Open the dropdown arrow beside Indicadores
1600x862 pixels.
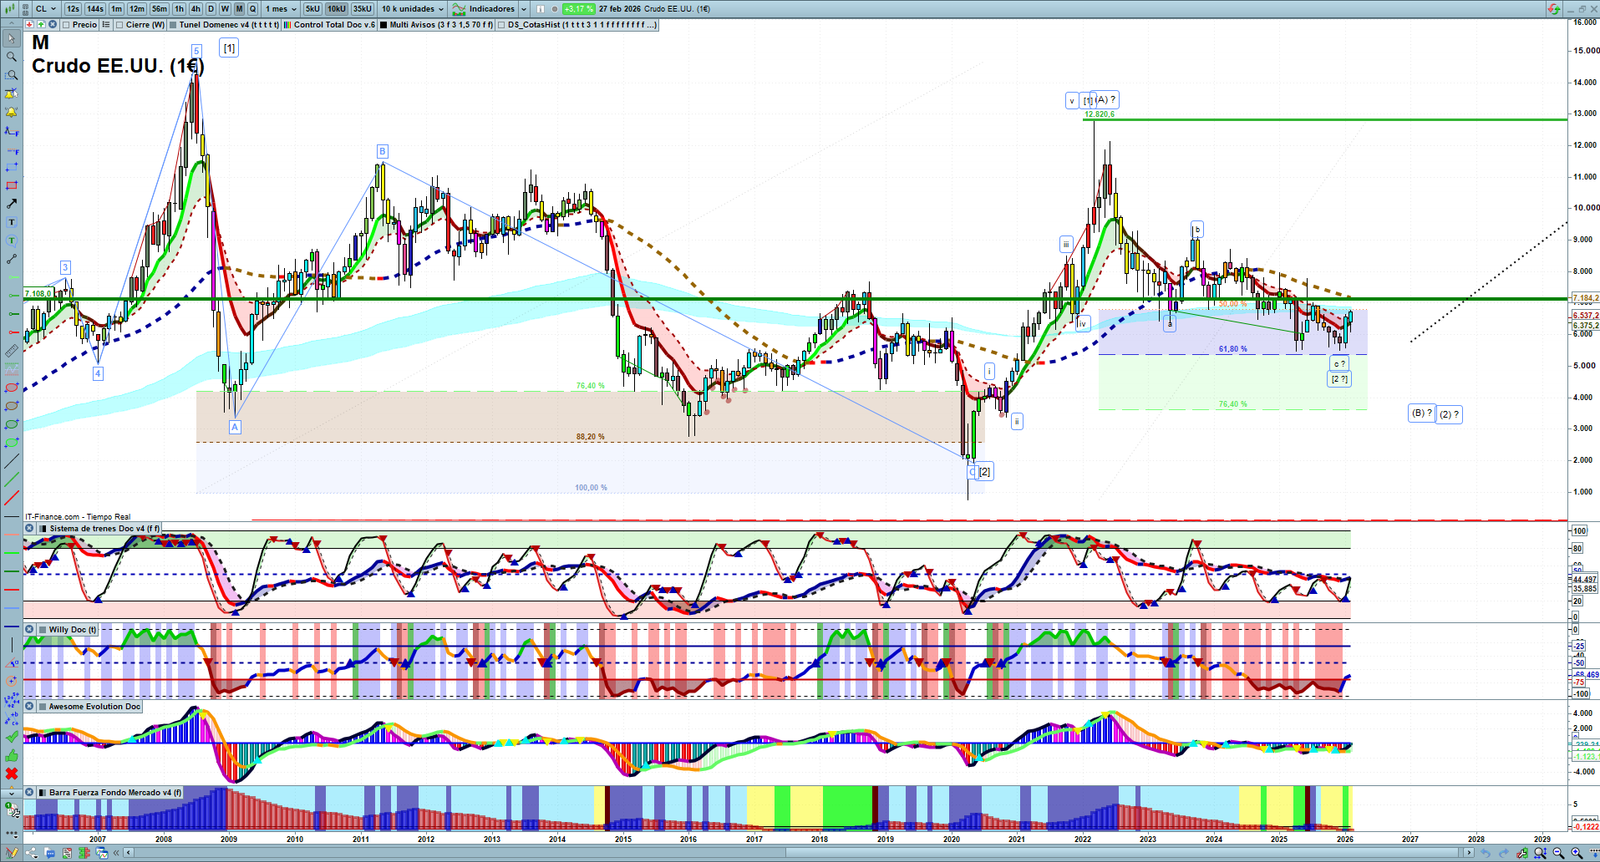coord(523,8)
